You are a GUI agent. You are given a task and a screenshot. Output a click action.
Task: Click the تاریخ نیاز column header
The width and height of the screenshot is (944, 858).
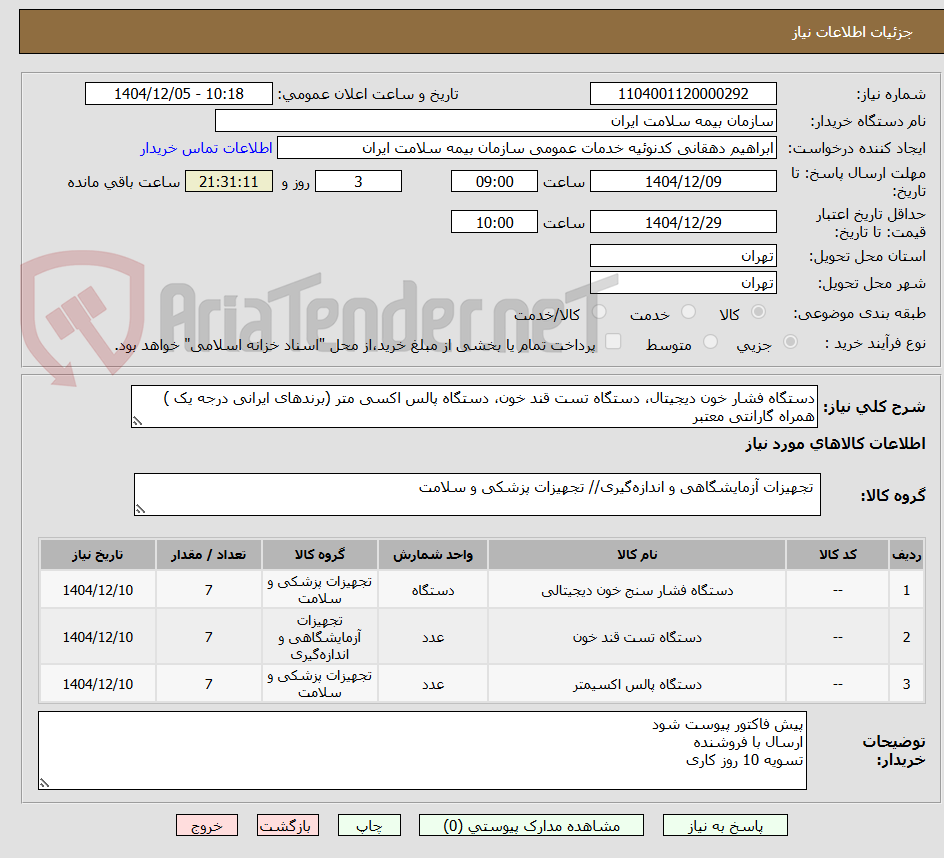point(98,555)
